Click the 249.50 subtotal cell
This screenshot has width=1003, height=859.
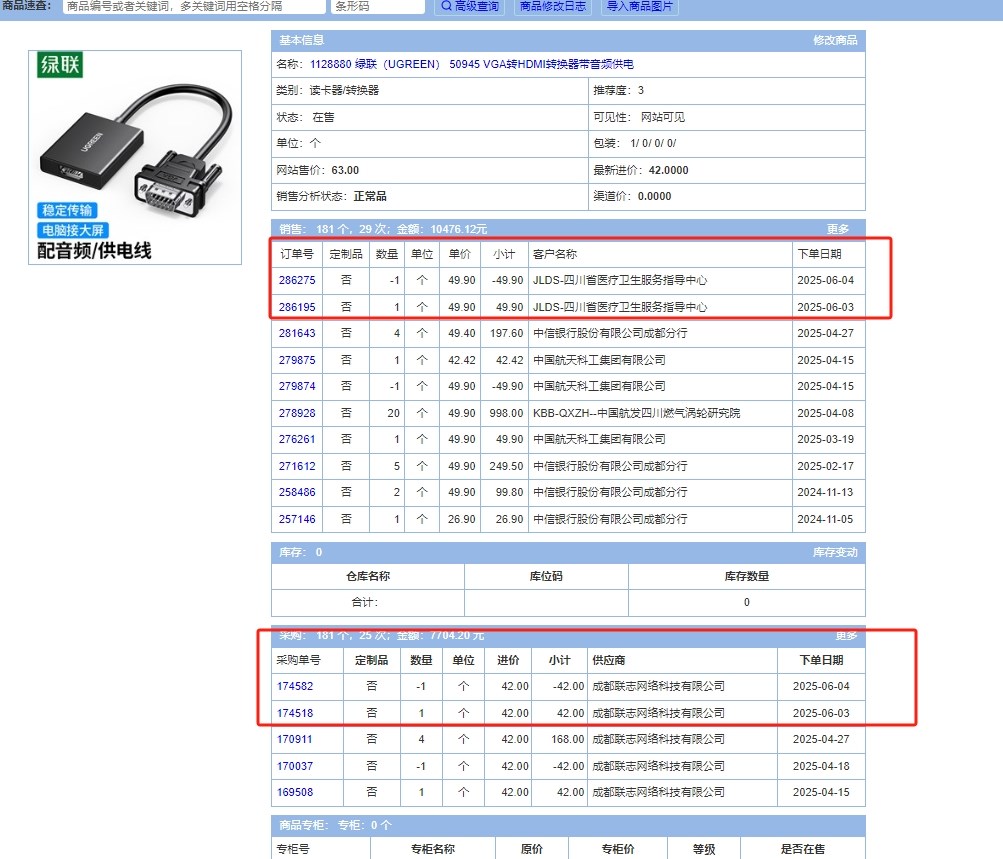(x=506, y=466)
